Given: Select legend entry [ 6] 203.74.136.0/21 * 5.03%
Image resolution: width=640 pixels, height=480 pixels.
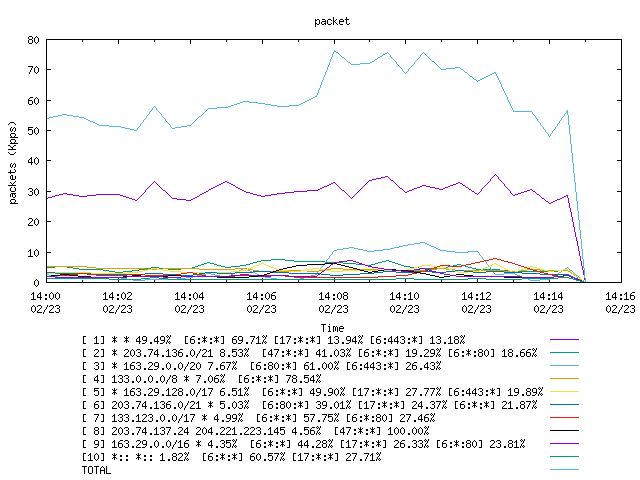Looking at the screenshot, I should coord(309,405).
